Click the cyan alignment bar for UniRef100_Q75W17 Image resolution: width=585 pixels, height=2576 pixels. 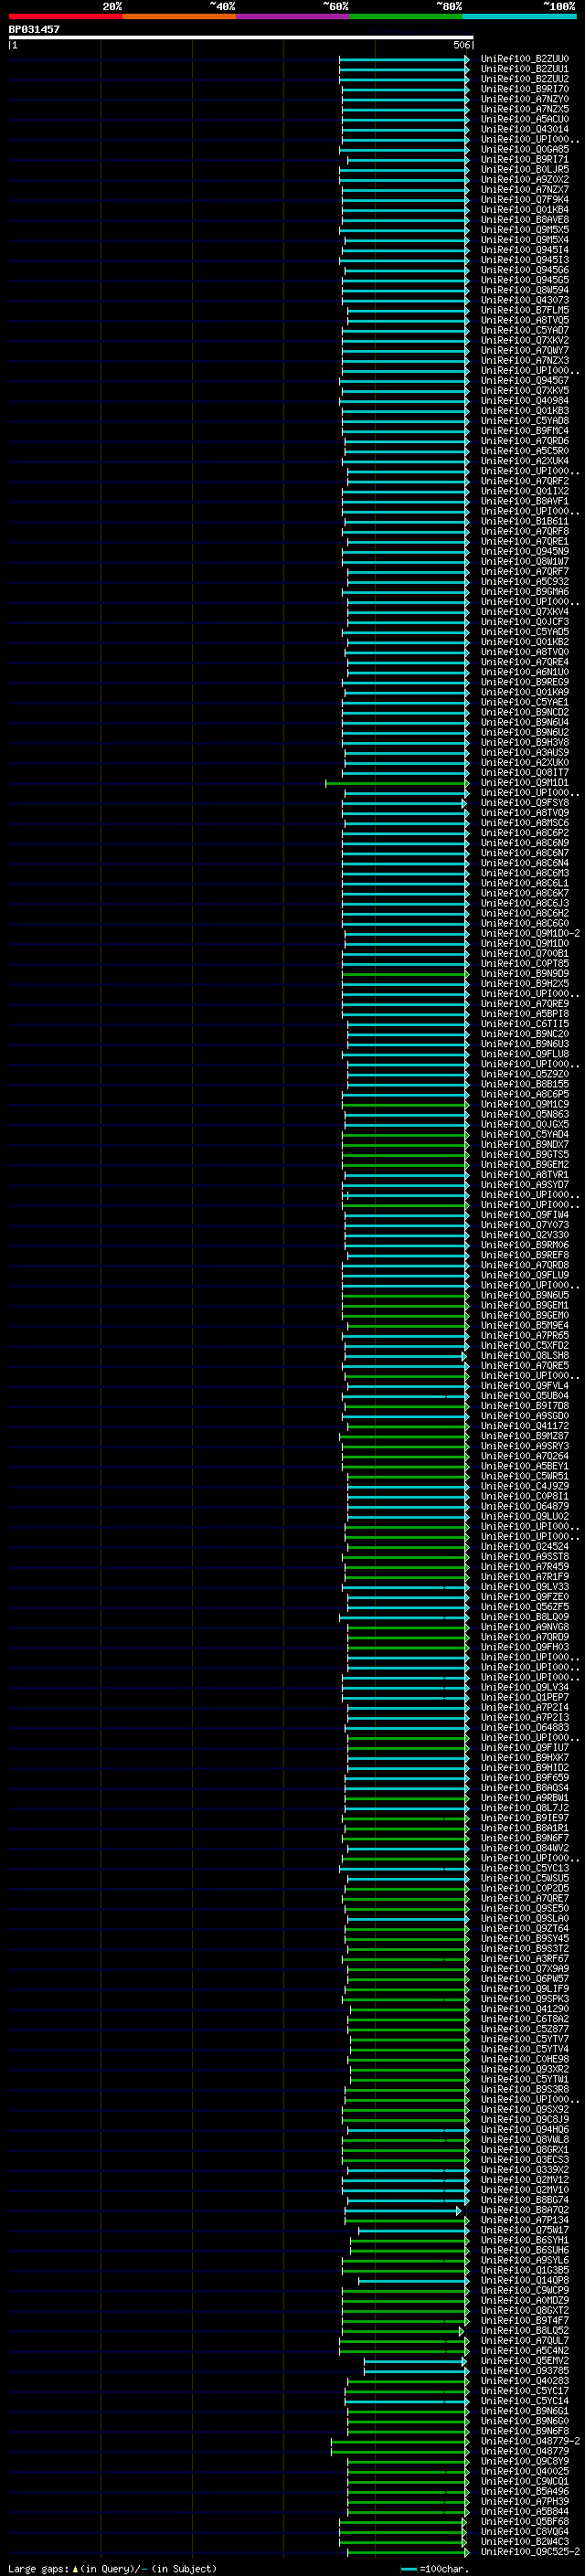[413, 2230]
